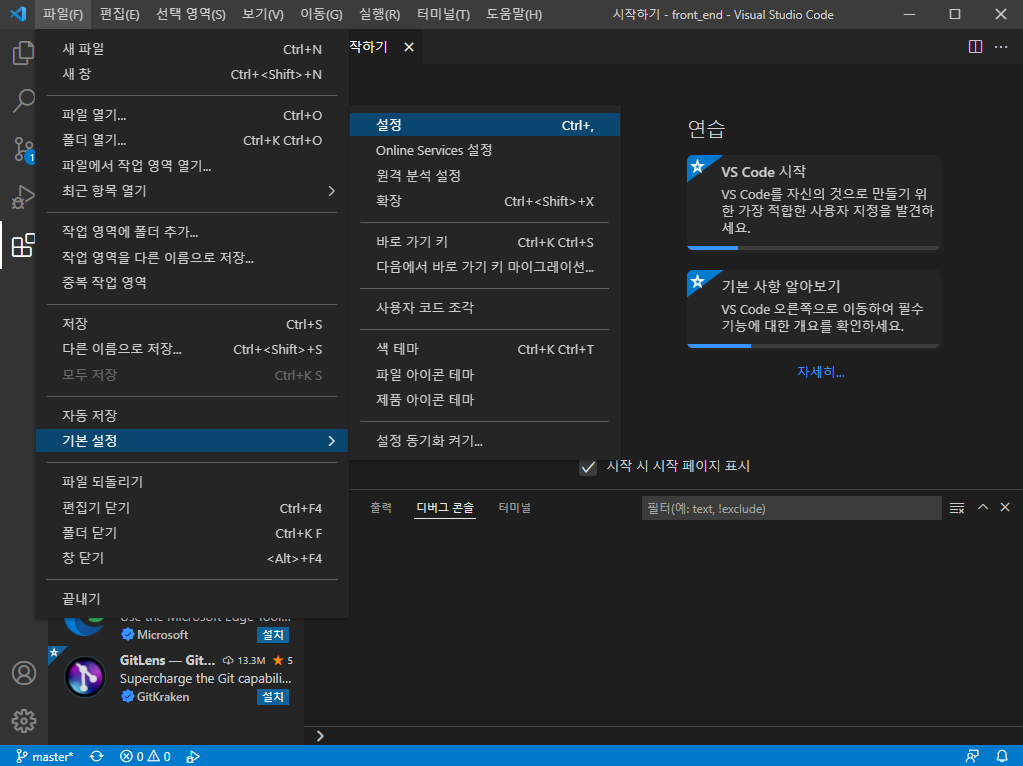Split the editor to the right

(x=975, y=47)
